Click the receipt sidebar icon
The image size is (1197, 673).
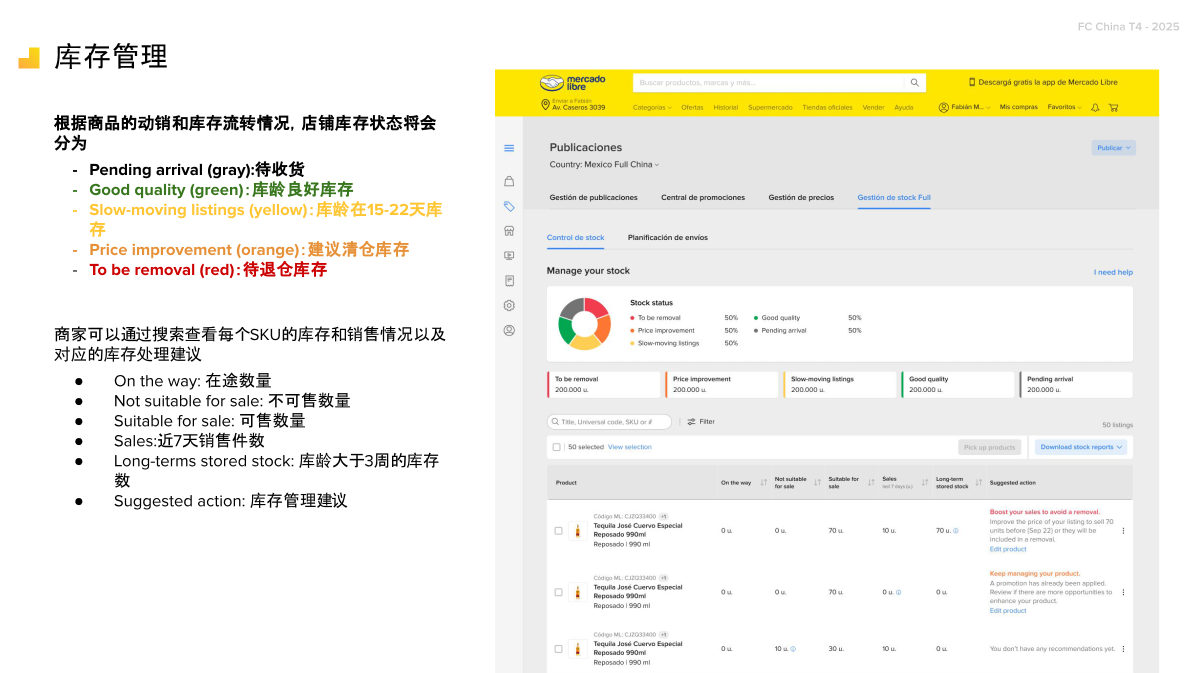tap(509, 281)
